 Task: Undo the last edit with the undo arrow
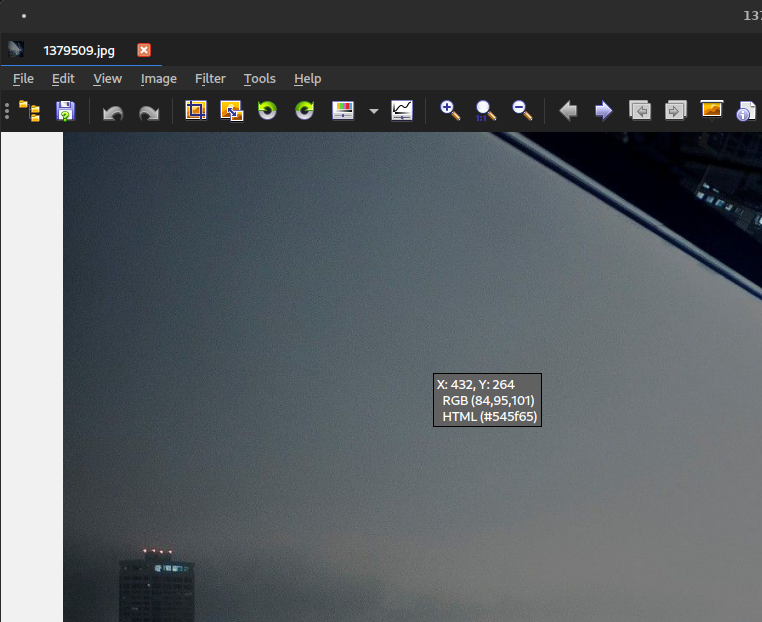(113, 111)
